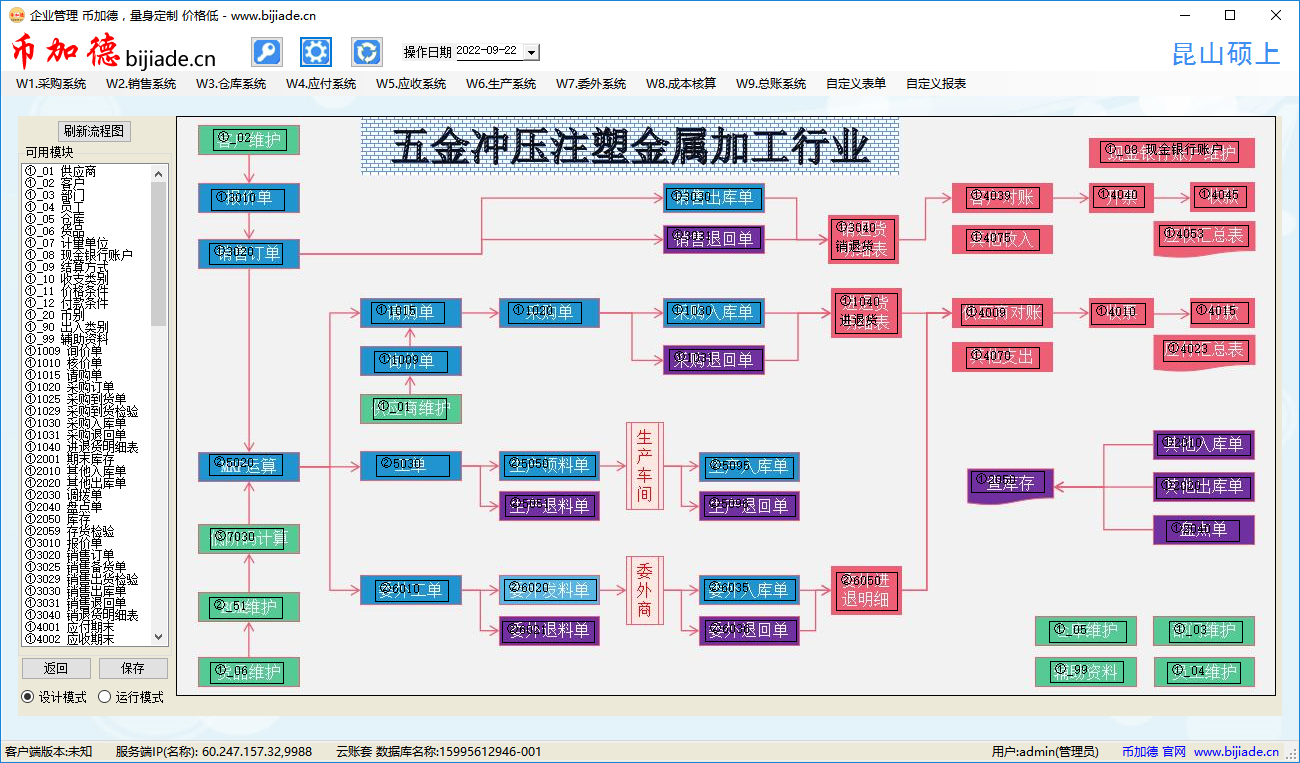Click the 返回 button
Screen dimensions: 1300x763
56,668
